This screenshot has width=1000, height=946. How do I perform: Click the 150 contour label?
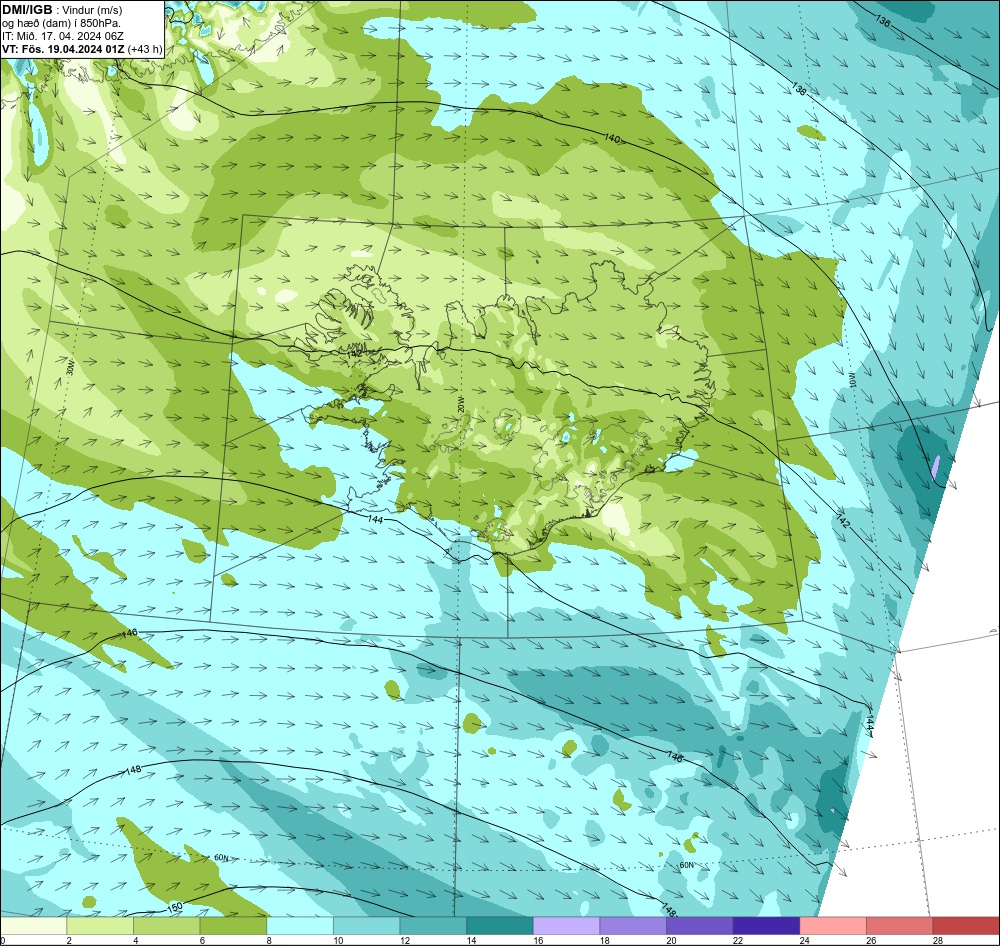(x=175, y=906)
